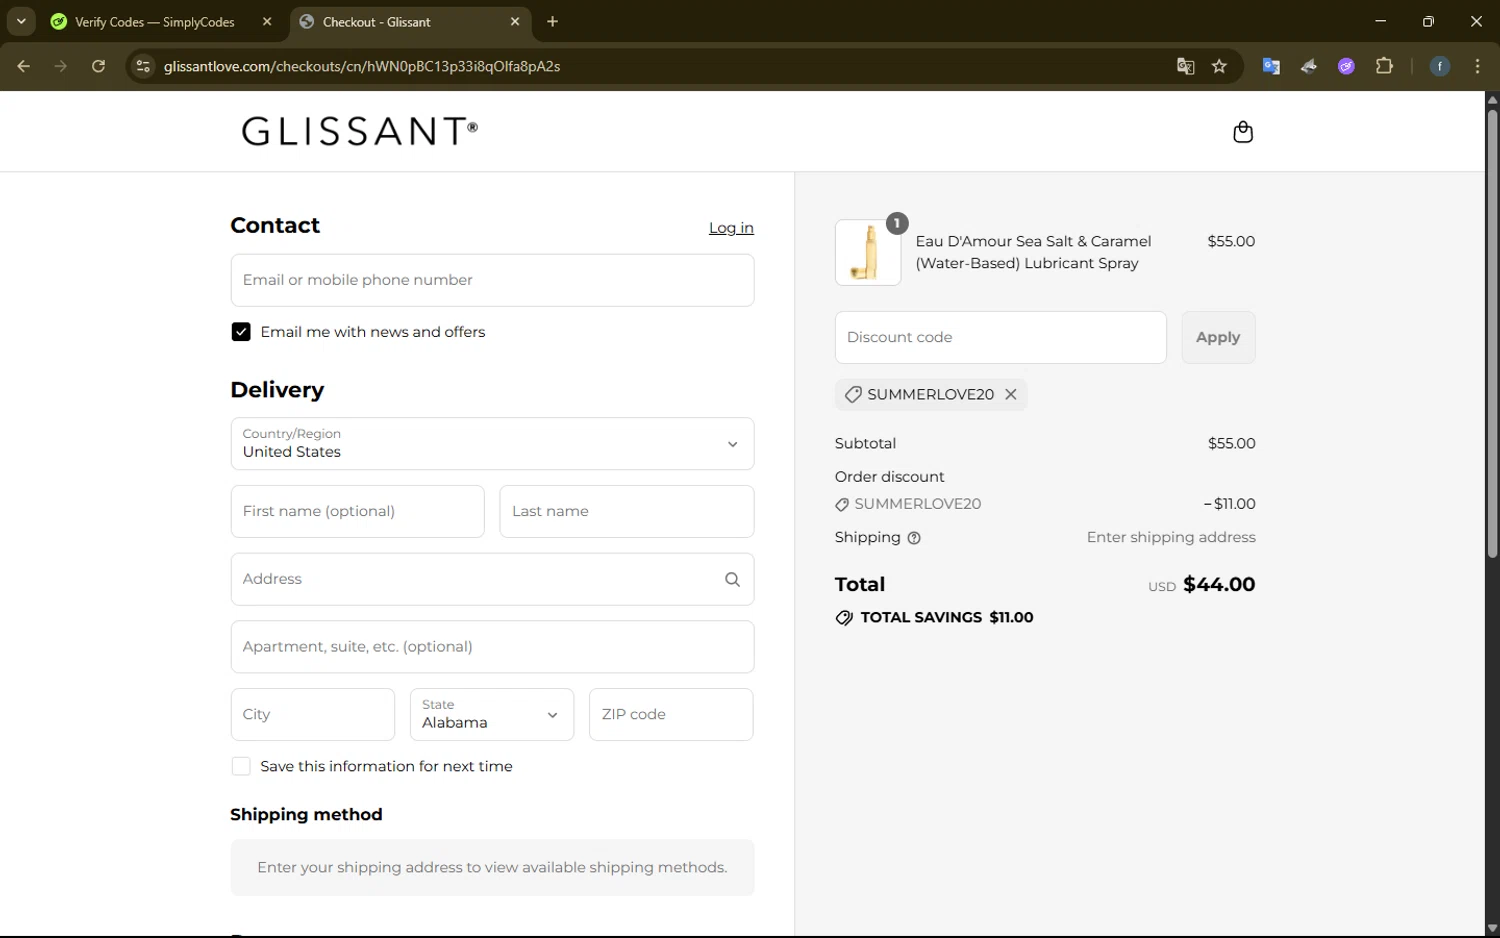View site information icon in address bar
This screenshot has width=1500, height=938.
(x=143, y=66)
